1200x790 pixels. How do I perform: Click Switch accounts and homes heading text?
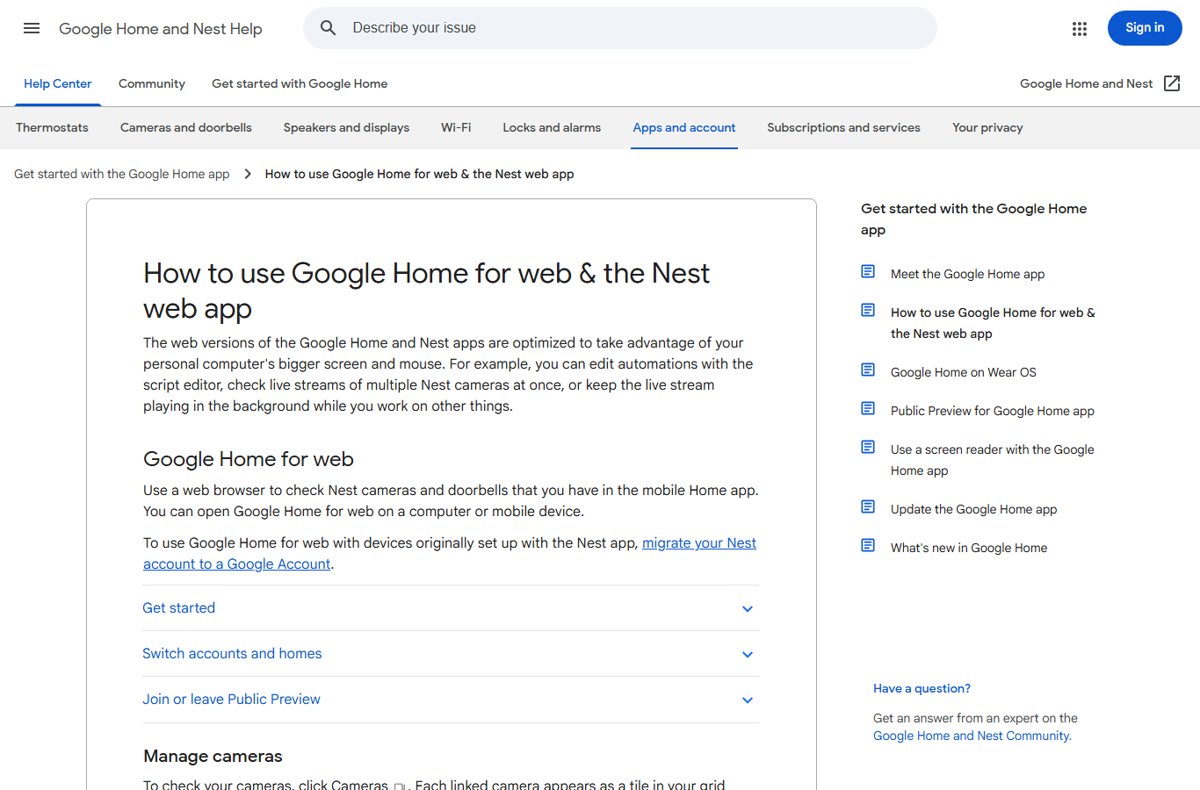tap(232, 654)
